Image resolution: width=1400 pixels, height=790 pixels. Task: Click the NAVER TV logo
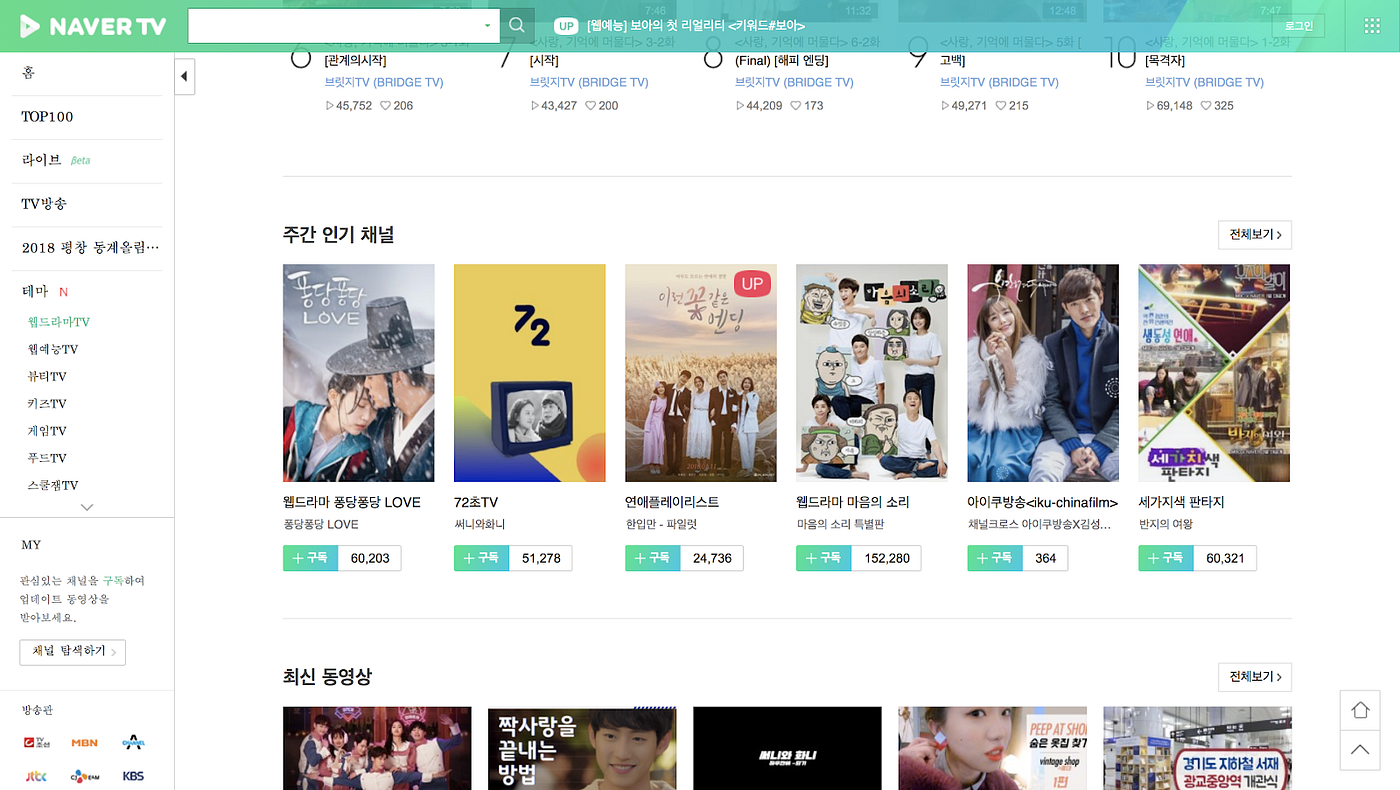pyautogui.click(x=93, y=26)
